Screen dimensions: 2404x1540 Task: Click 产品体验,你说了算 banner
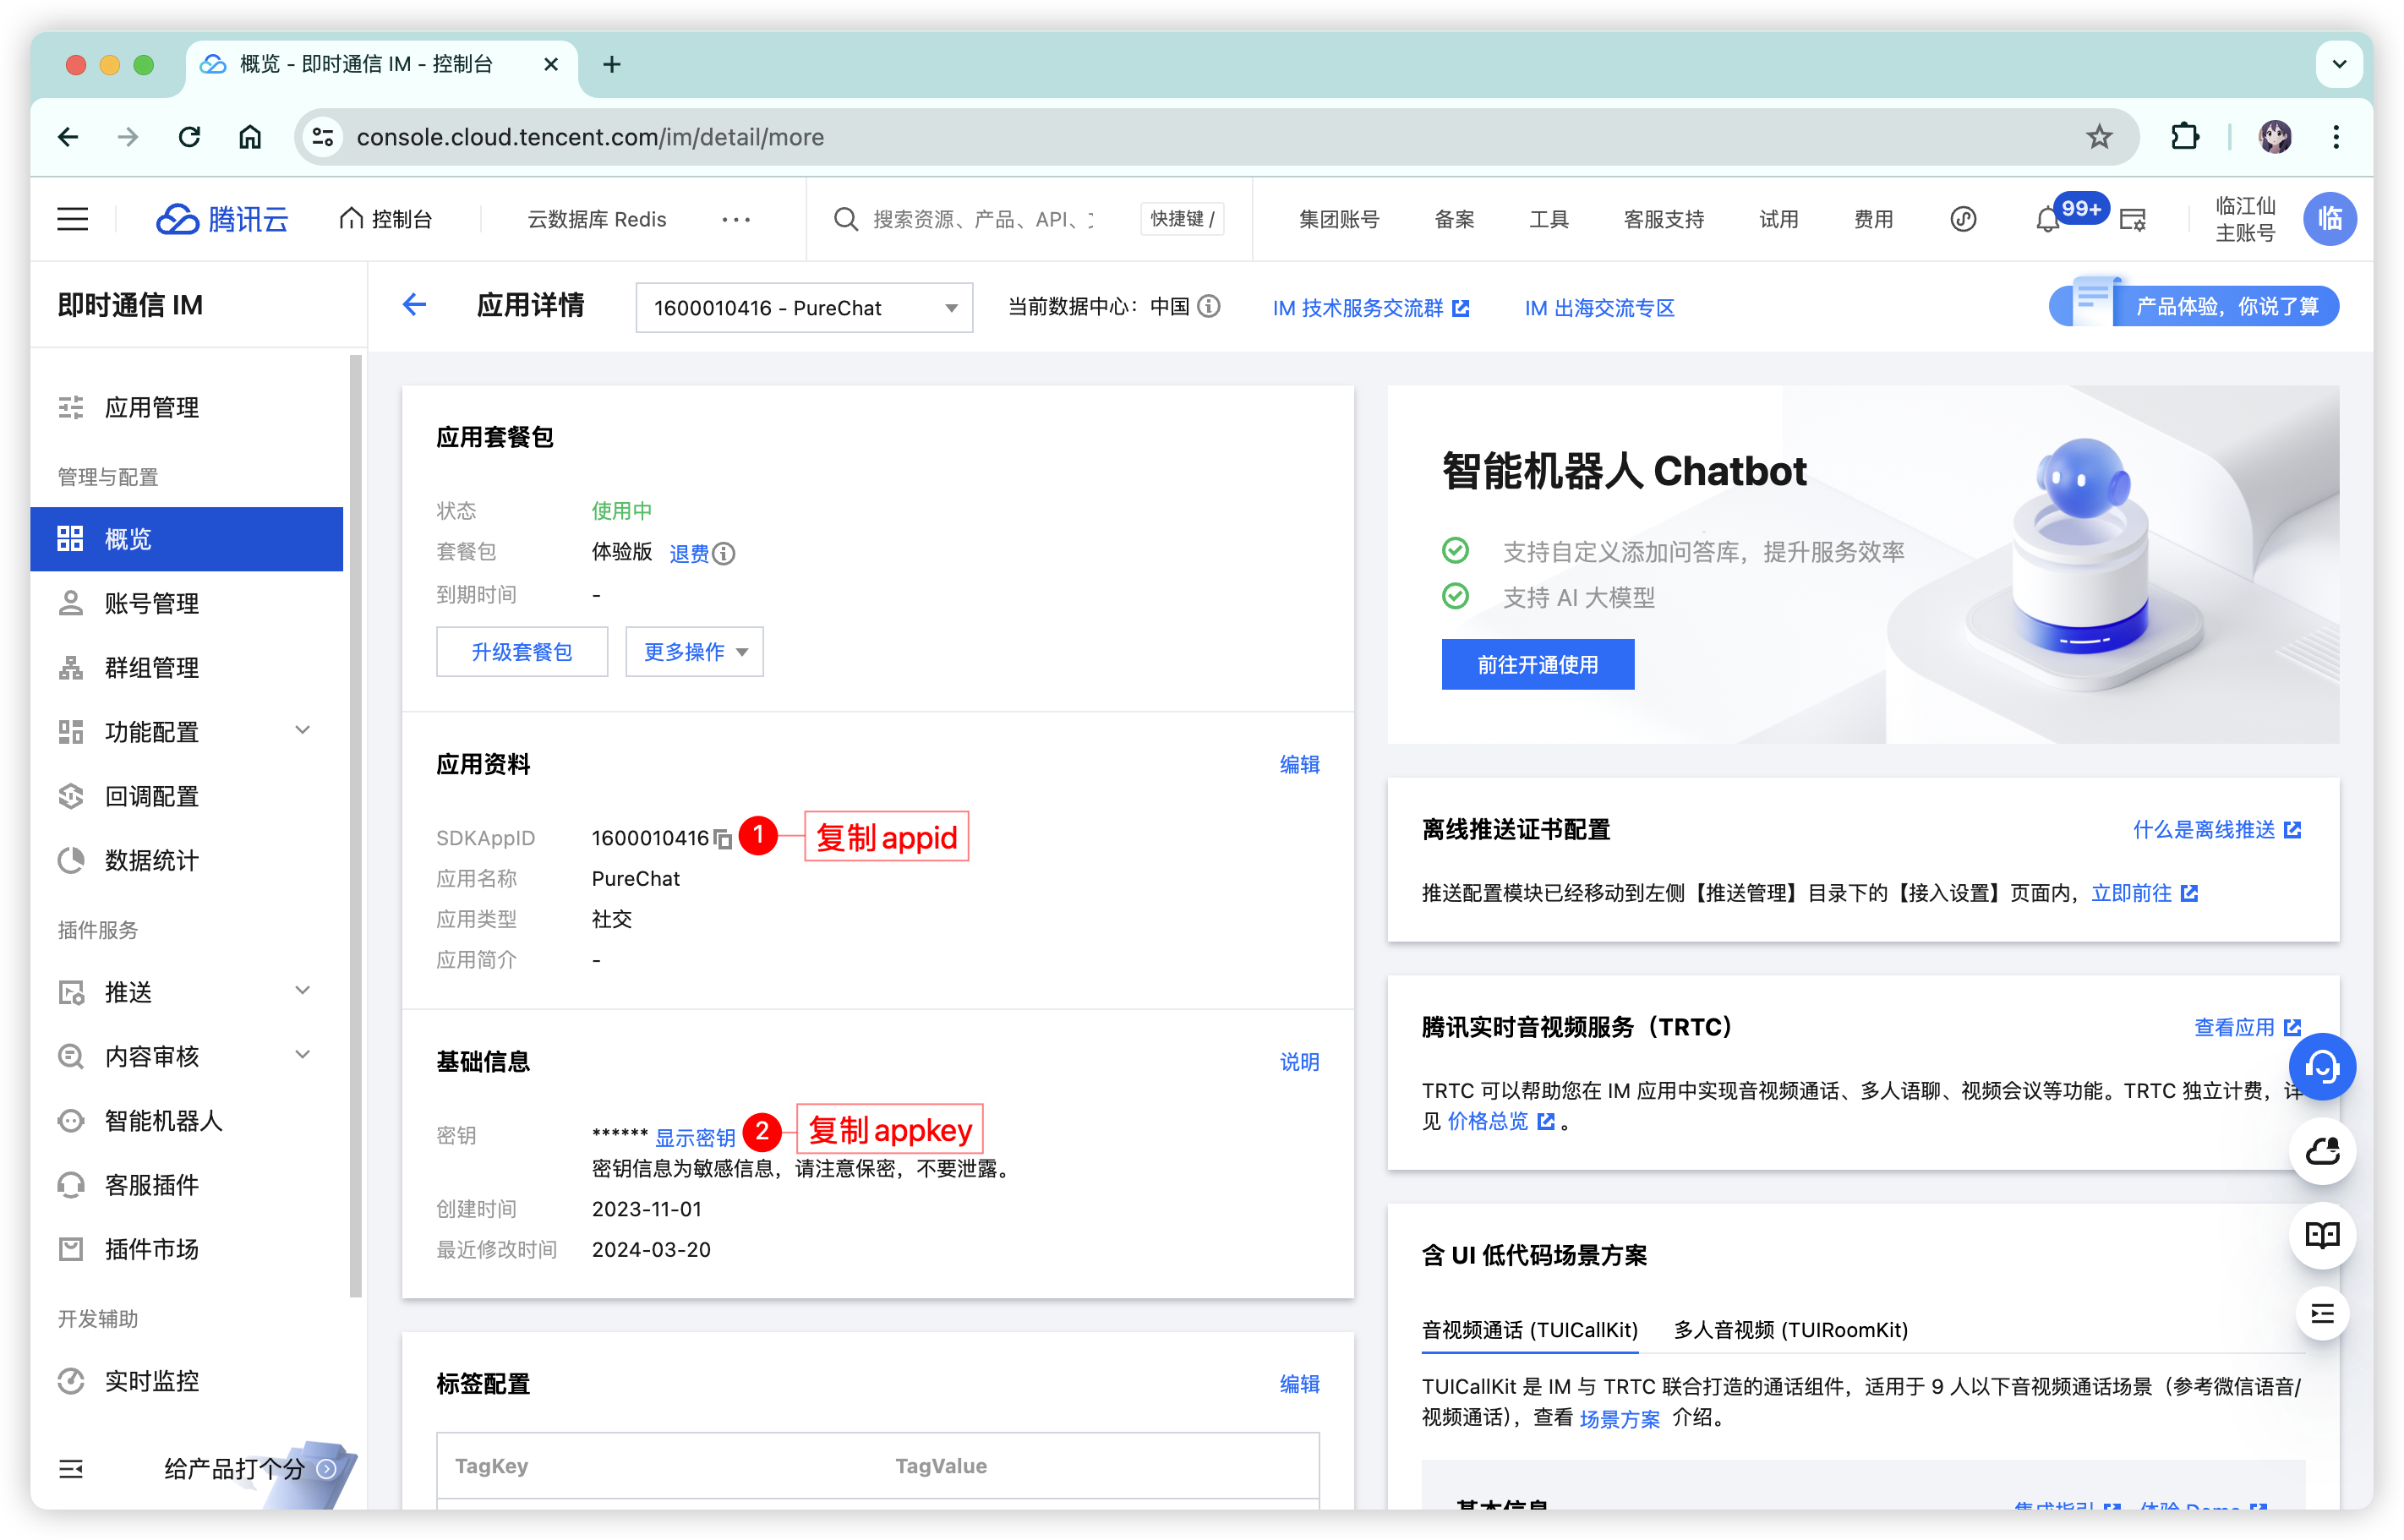pyautogui.click(x=2193, y=305)
